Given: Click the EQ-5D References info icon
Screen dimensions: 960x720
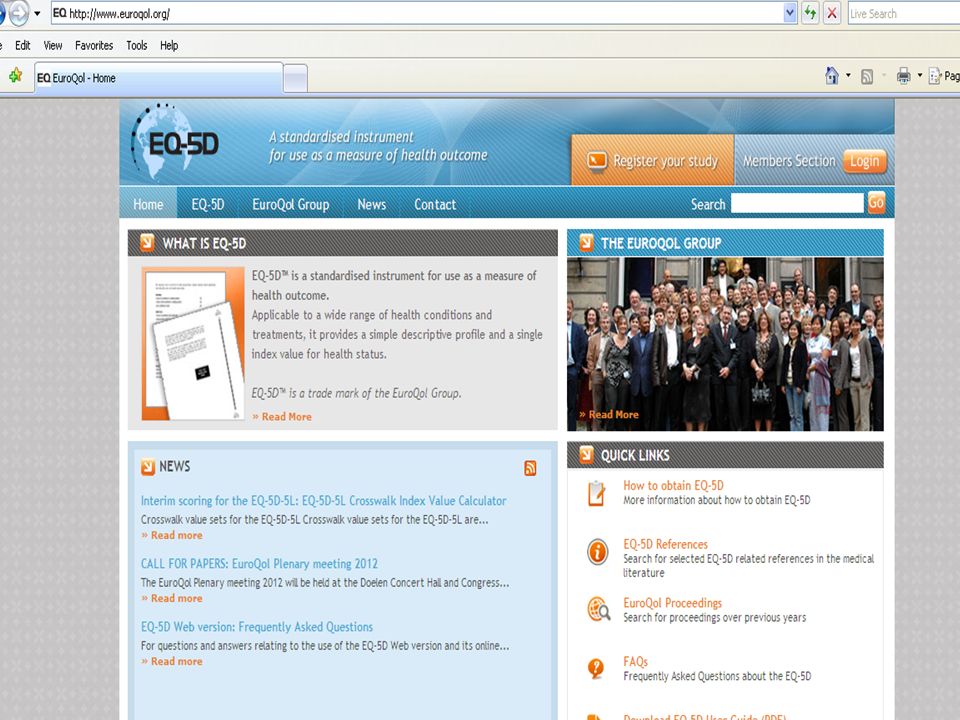Looking at the screenshot, I should point(598,552).
